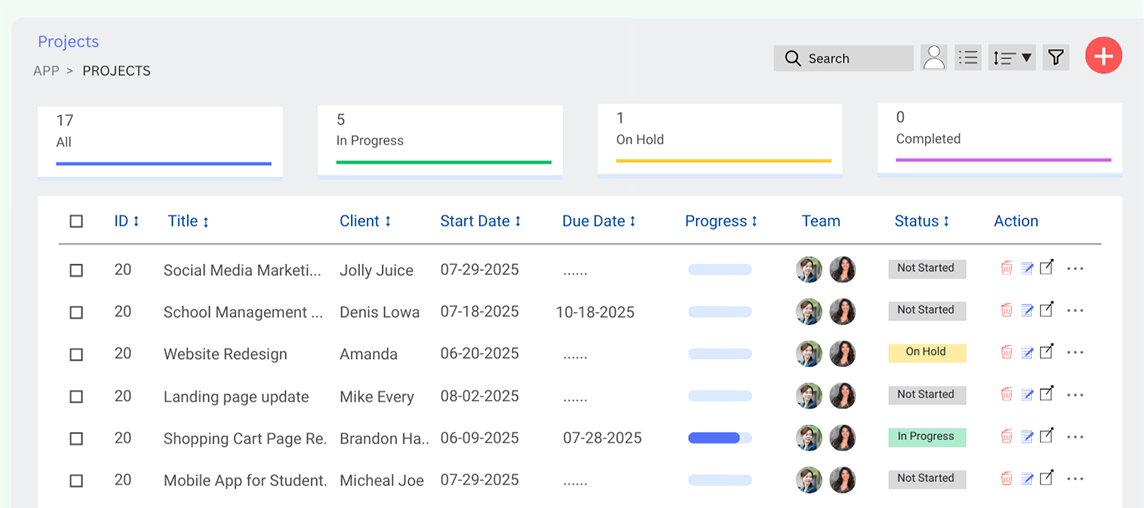The width and height of the screenshot is (1144, 508).
Task: Open Landing page update in new window
Action: point(1047,394)
